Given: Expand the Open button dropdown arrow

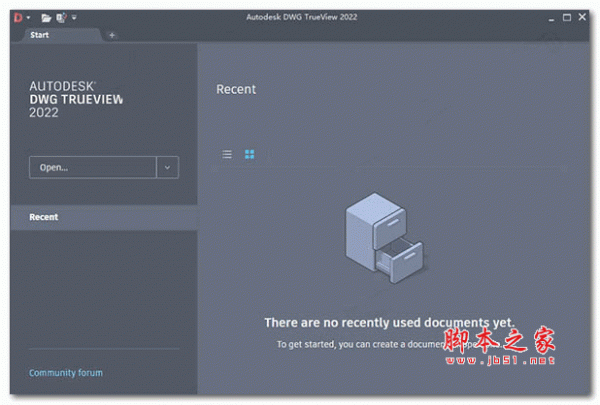Looking at the screenshot, I should tap(168, 167).
